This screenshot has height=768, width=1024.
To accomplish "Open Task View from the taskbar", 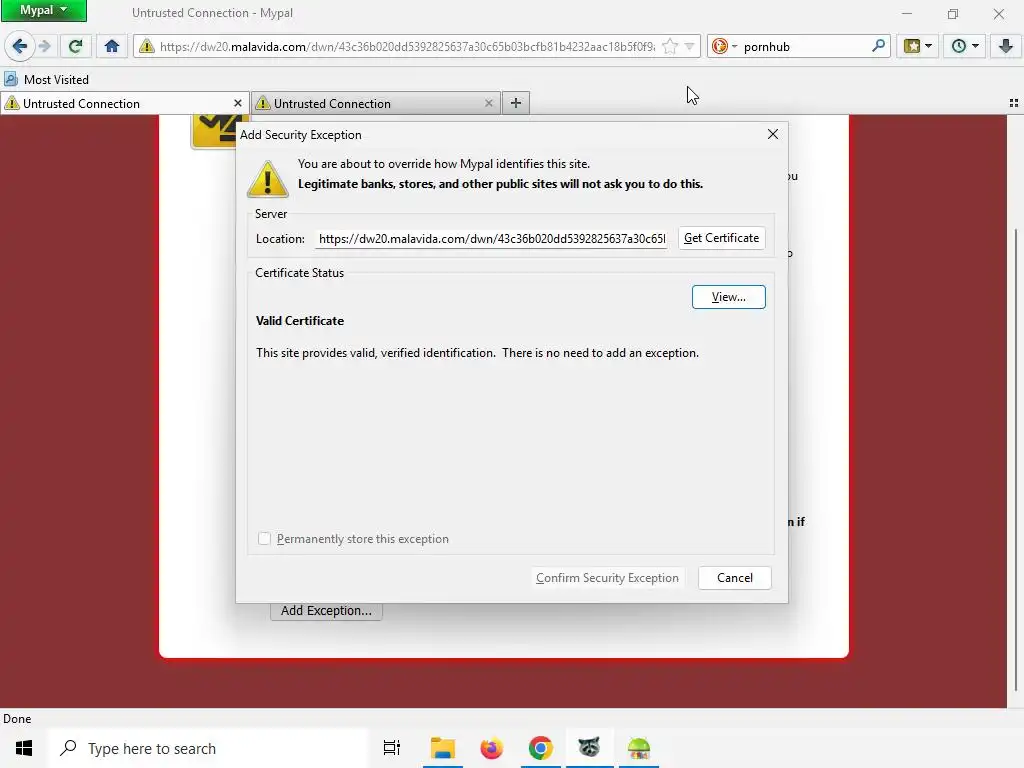I will pos(392,748).
